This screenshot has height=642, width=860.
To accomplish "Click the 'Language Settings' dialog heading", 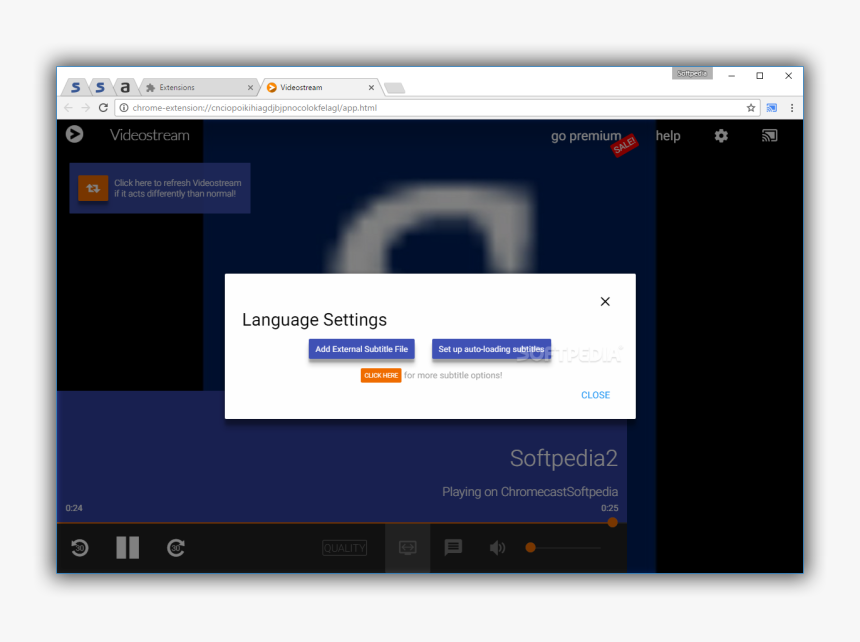I will pos(314,320).
